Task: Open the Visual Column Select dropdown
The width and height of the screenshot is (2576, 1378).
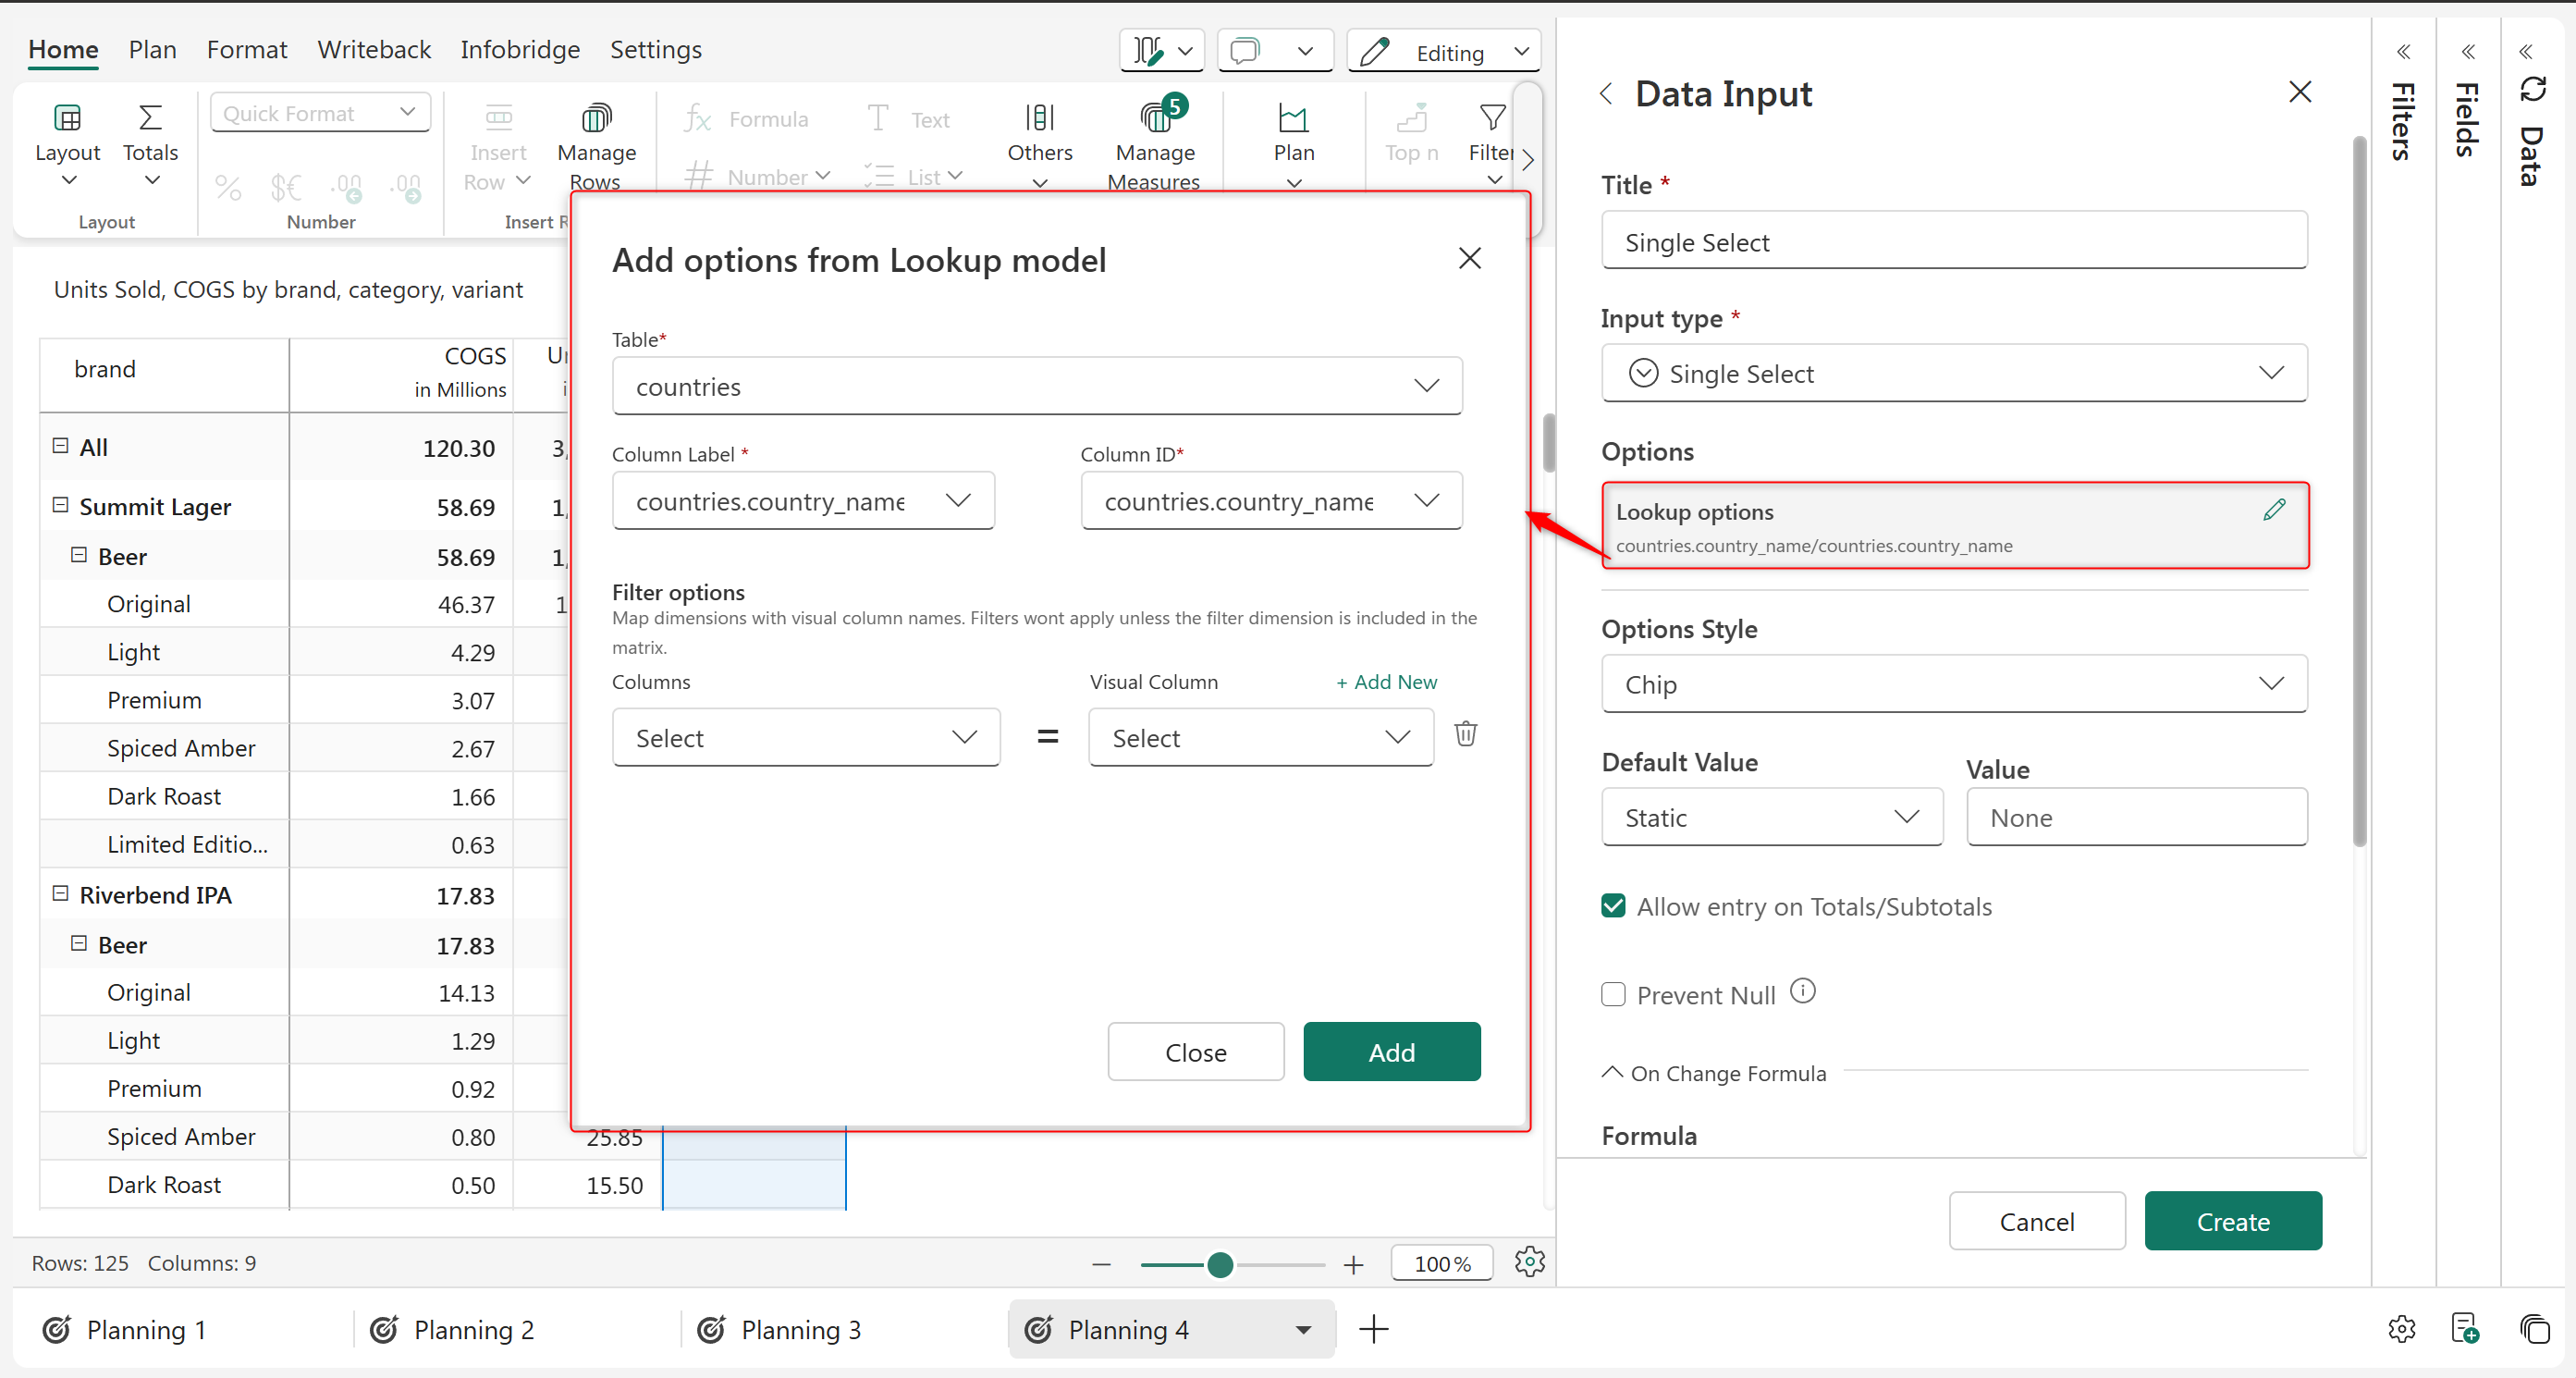Action: 1260,738
